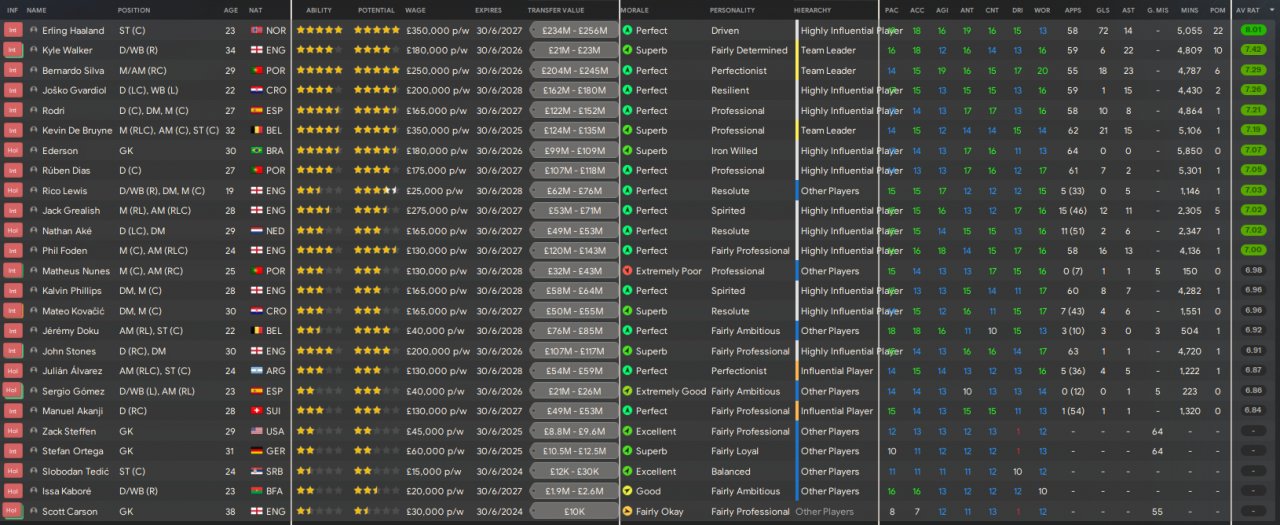The width and height of the screenshot is (1280, 525).
Task: Sort by the POTENTIAL column header
Action: pyautogui.click(x=375, y=10)
